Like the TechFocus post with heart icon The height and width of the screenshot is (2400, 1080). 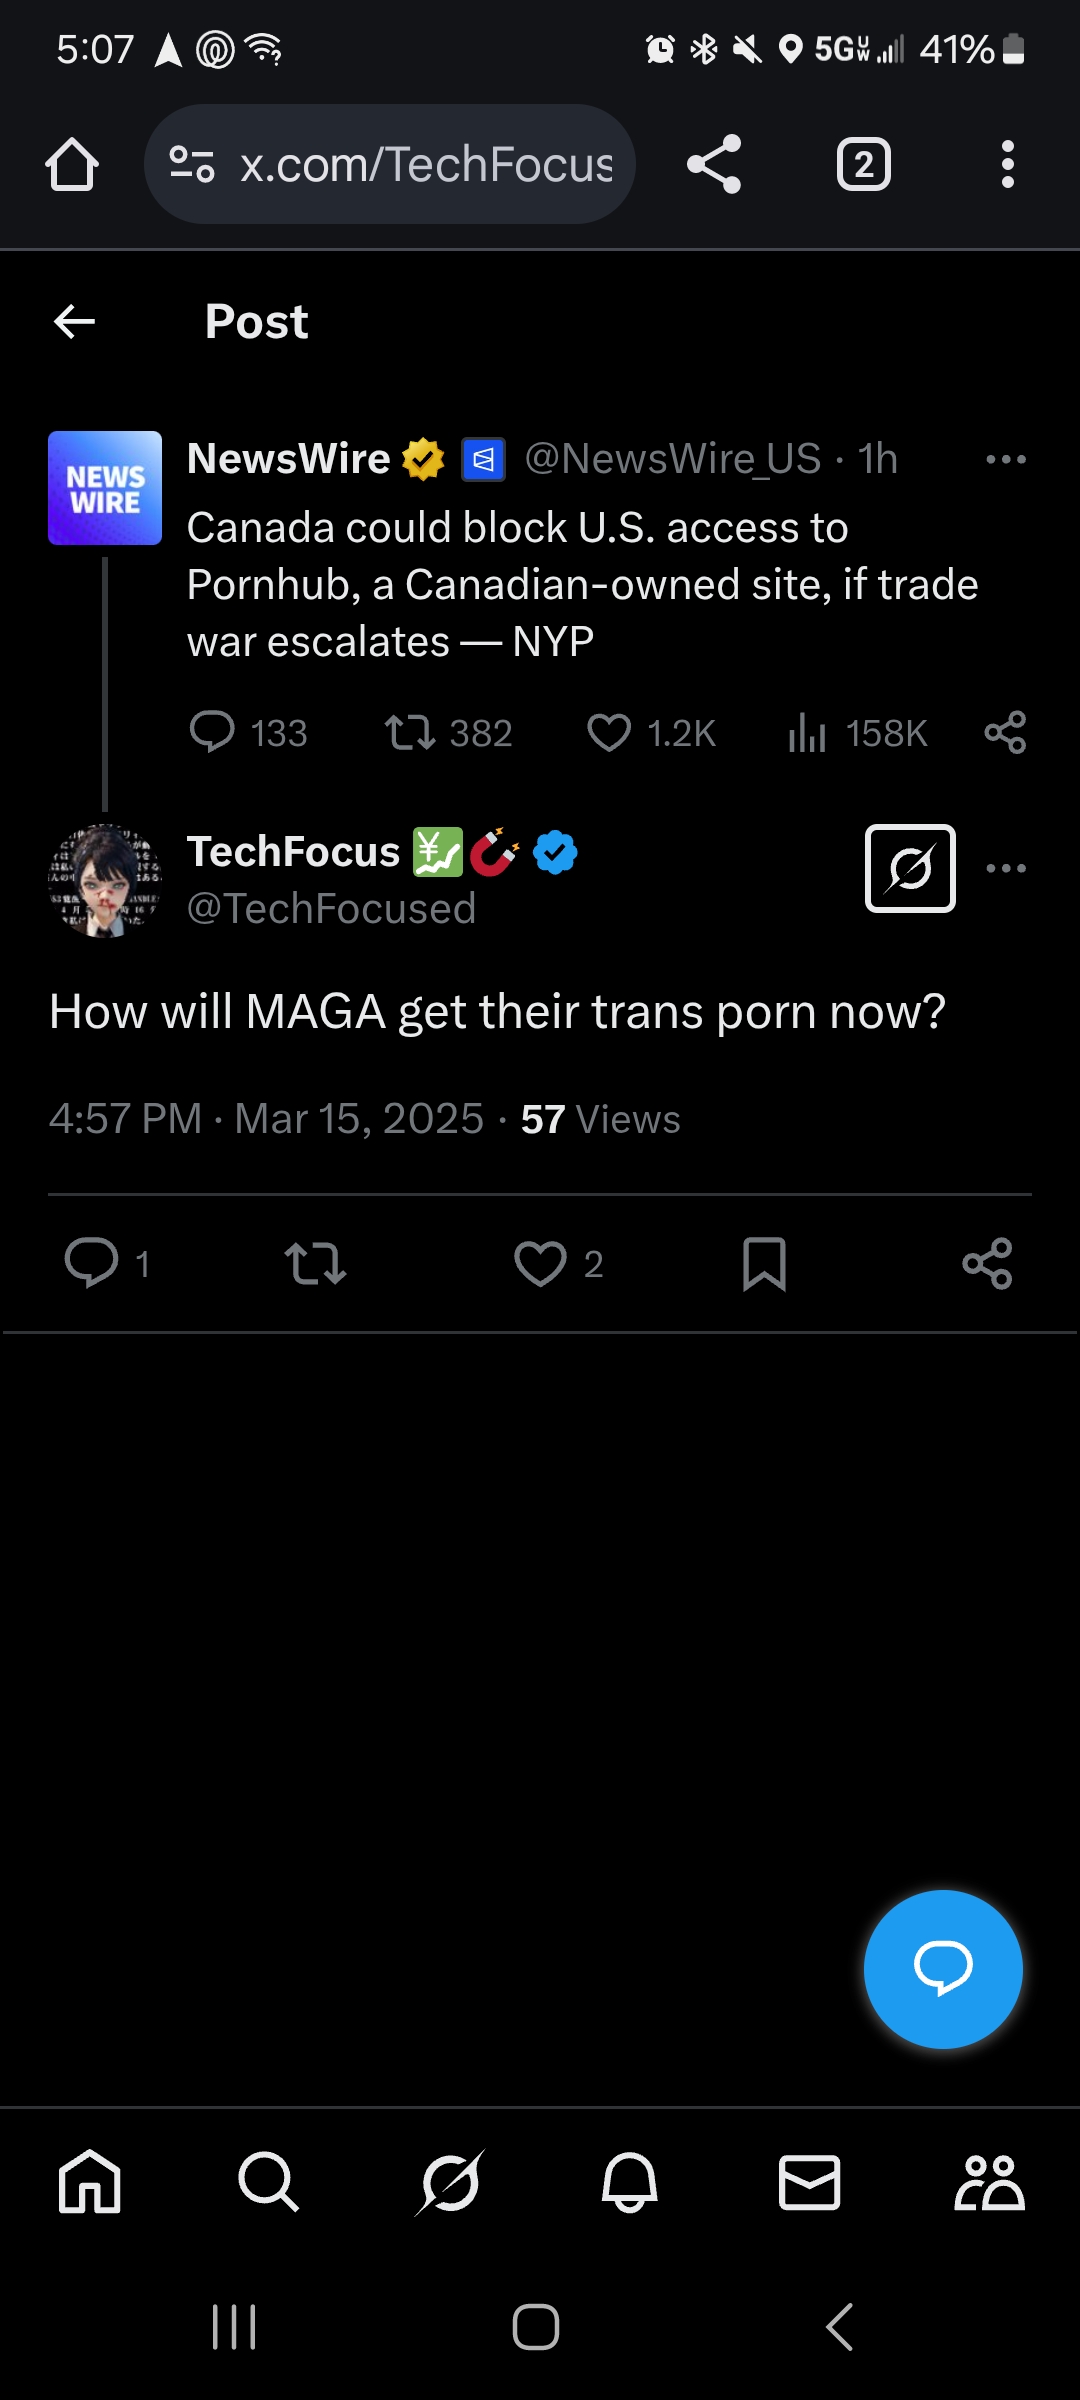click(x=540, y=1263)
